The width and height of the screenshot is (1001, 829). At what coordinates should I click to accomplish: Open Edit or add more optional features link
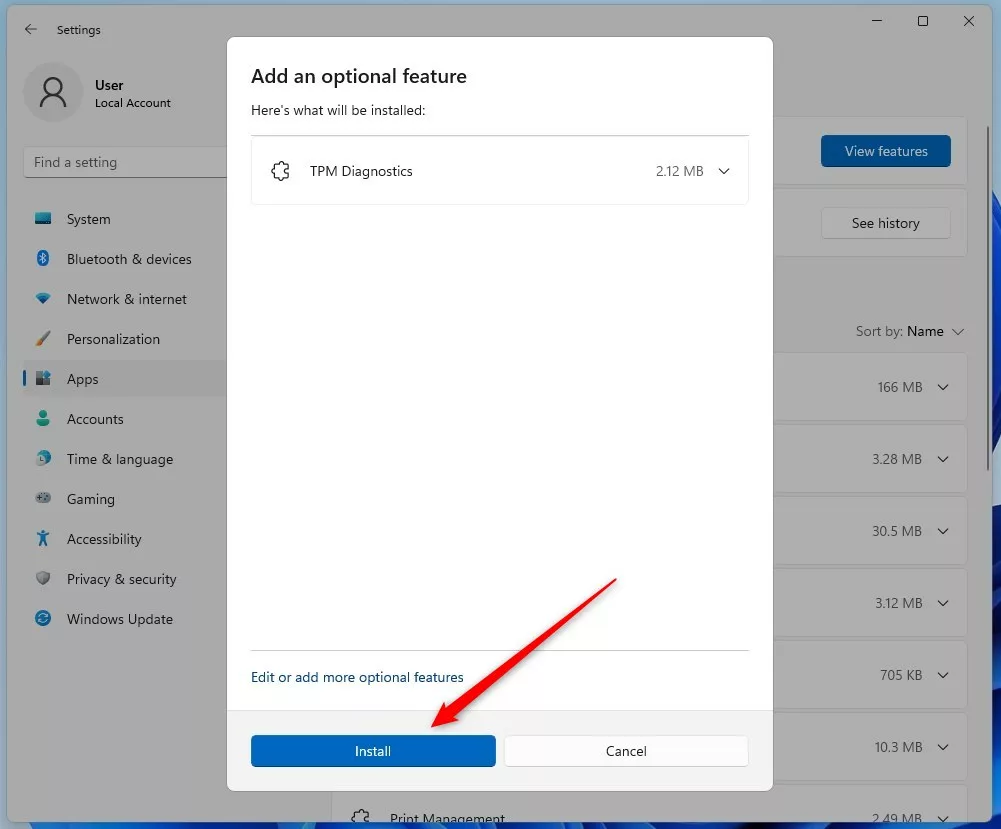(x=357, y=677)
